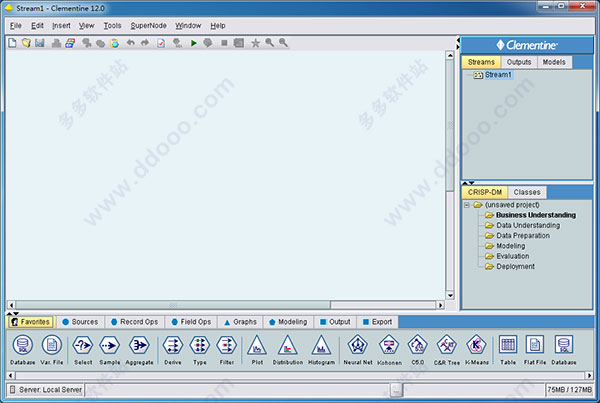Open the Graphs palette tab
600x403 pixels.
[240, 322]
